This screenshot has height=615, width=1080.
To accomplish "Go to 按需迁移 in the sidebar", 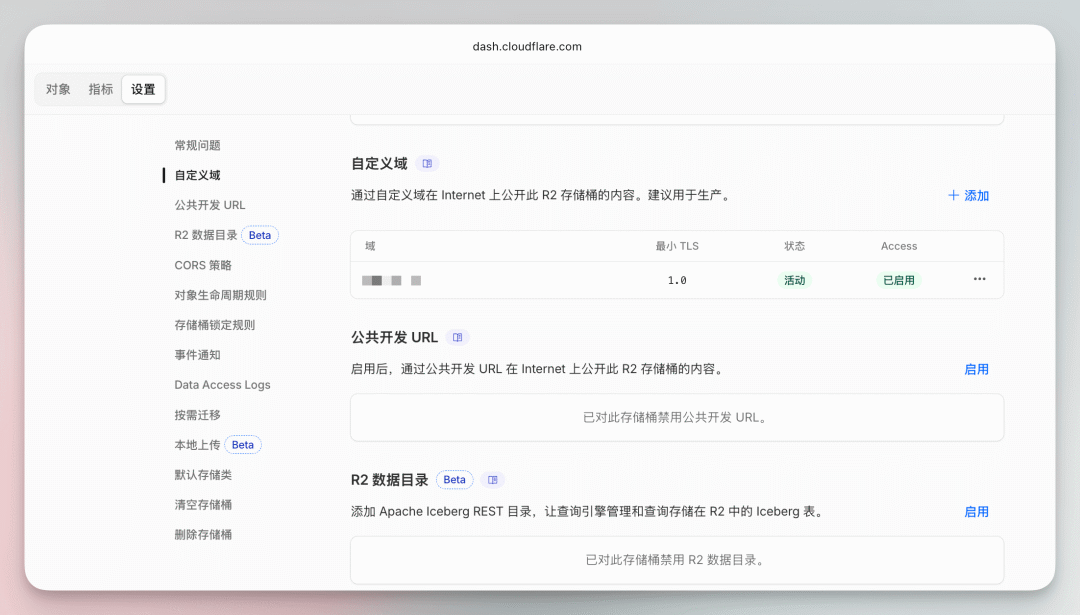I will 198,415.
